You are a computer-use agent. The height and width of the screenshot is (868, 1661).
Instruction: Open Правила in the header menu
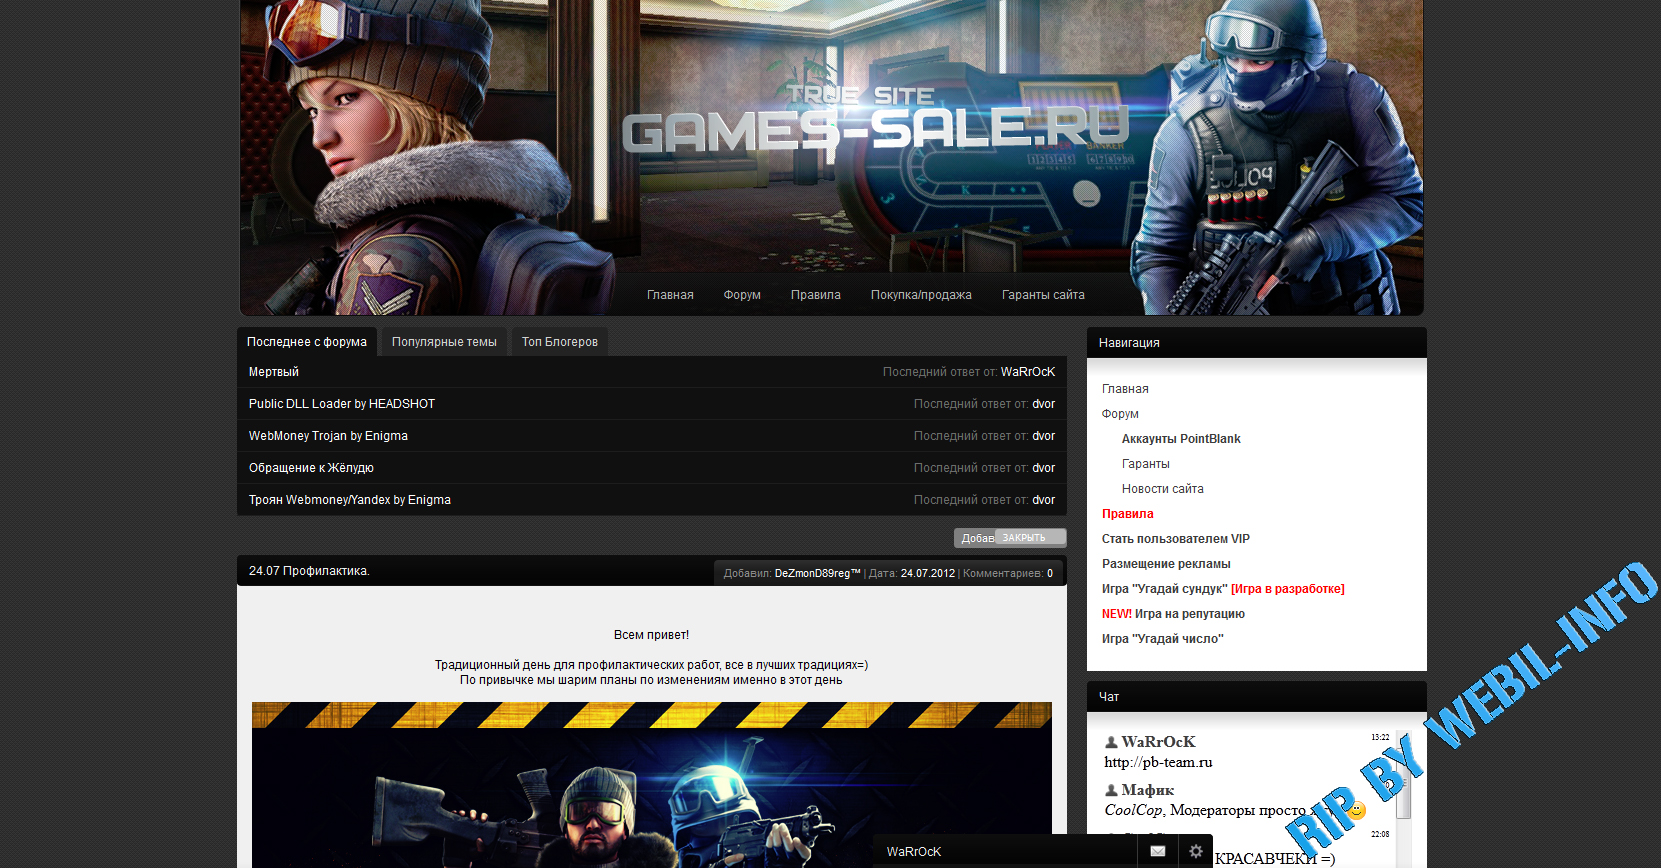816,295
